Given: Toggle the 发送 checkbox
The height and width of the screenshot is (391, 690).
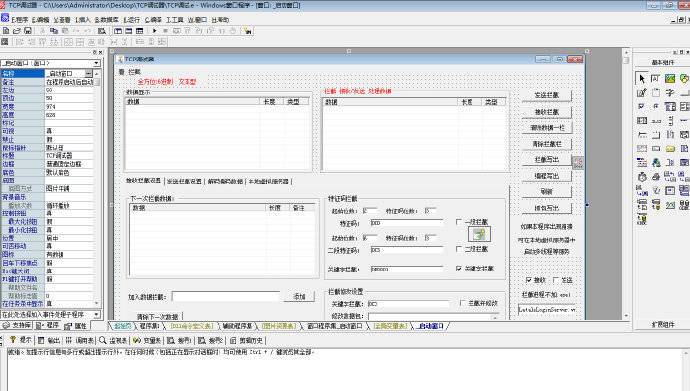Looking at the screenshot, I should [x=556, y=280].
